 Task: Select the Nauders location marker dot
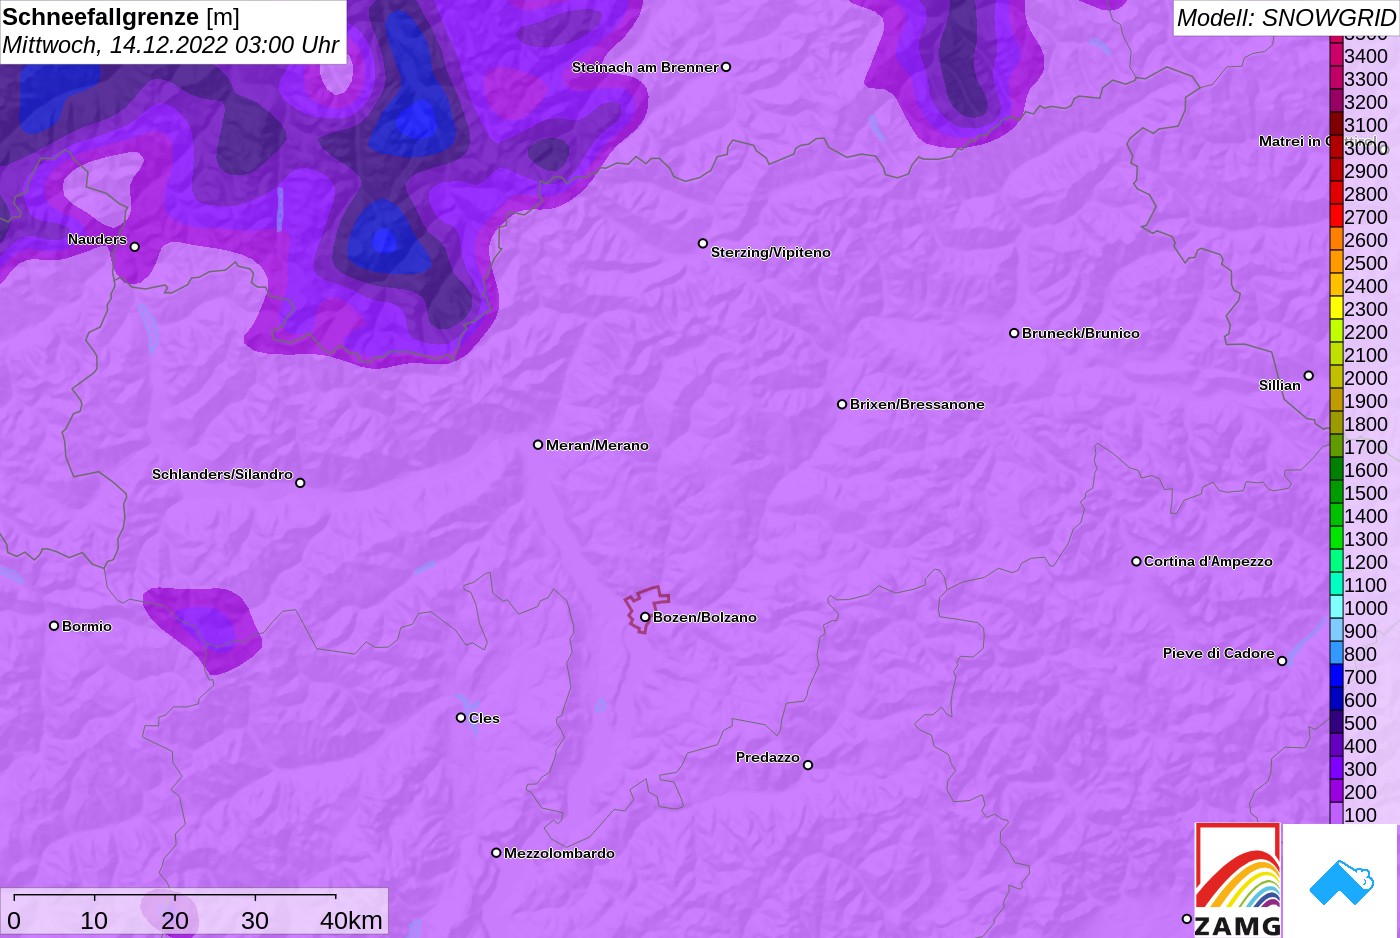[x=135, y=247]
